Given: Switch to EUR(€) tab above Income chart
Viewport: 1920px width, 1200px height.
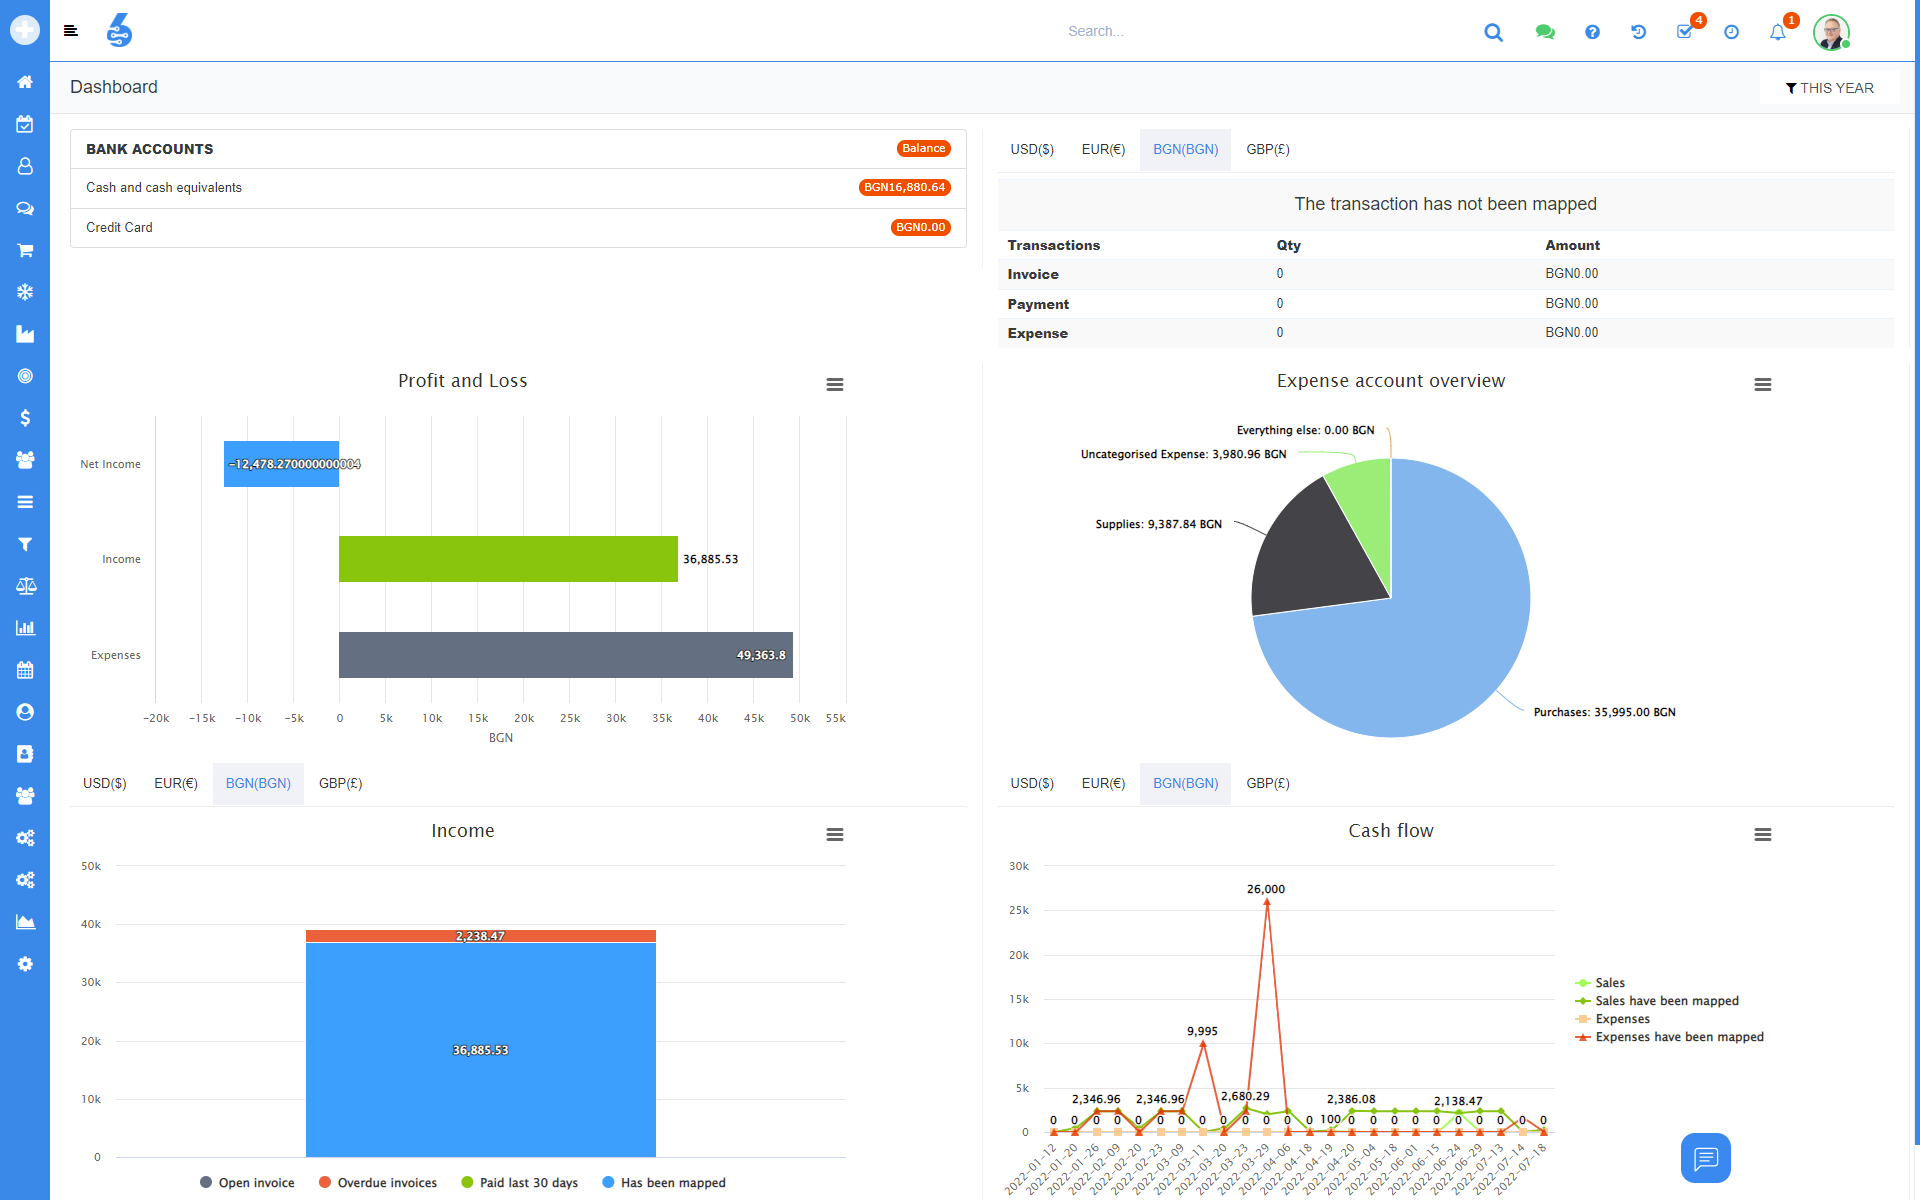Looking at the screenshot, I should [176, 783].
